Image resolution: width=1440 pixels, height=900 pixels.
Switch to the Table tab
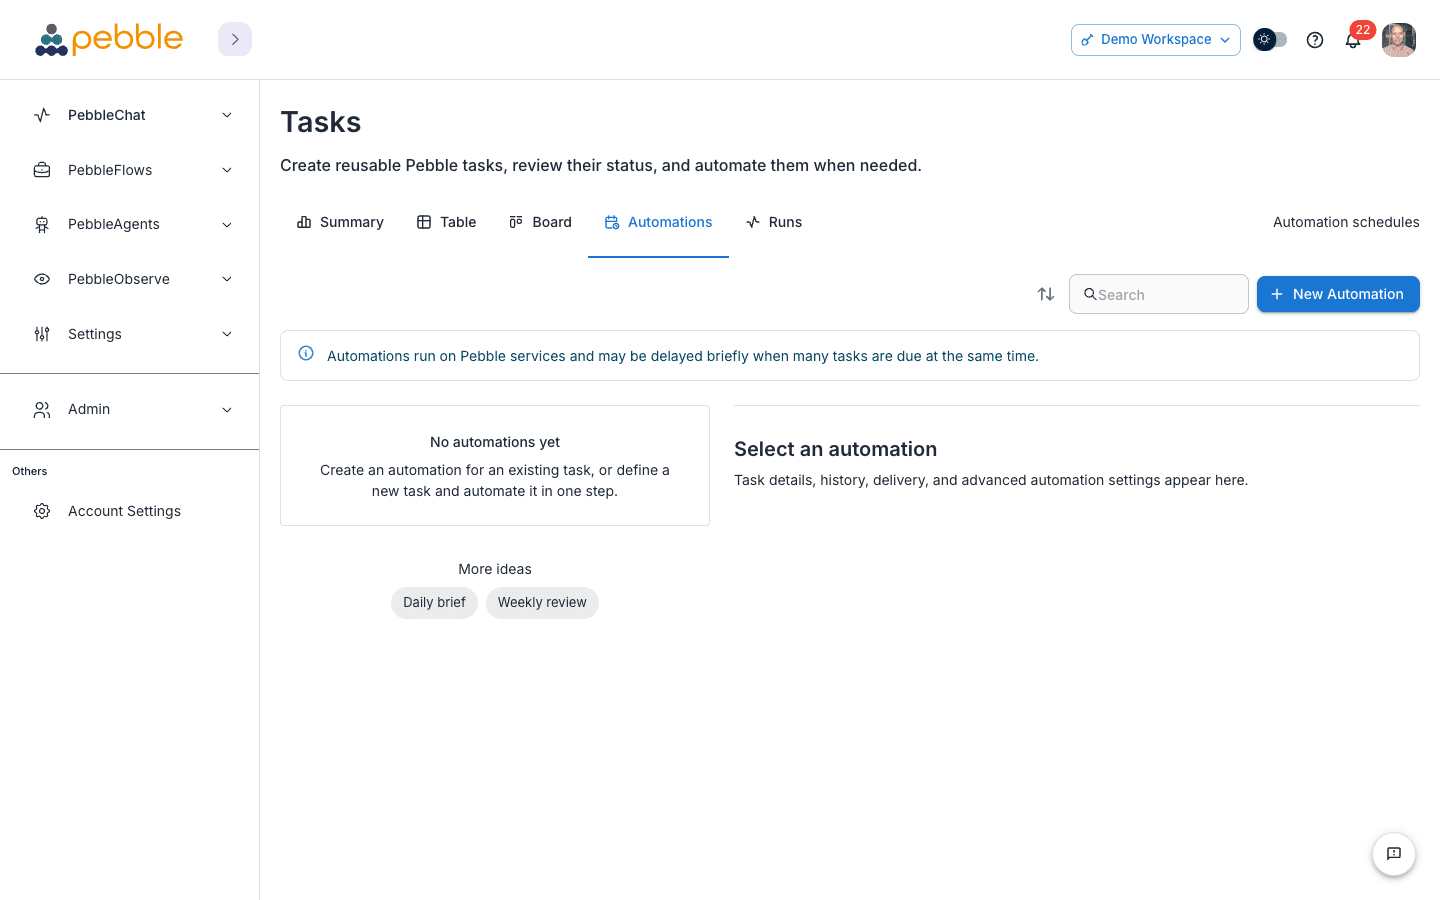pos(446,222)
